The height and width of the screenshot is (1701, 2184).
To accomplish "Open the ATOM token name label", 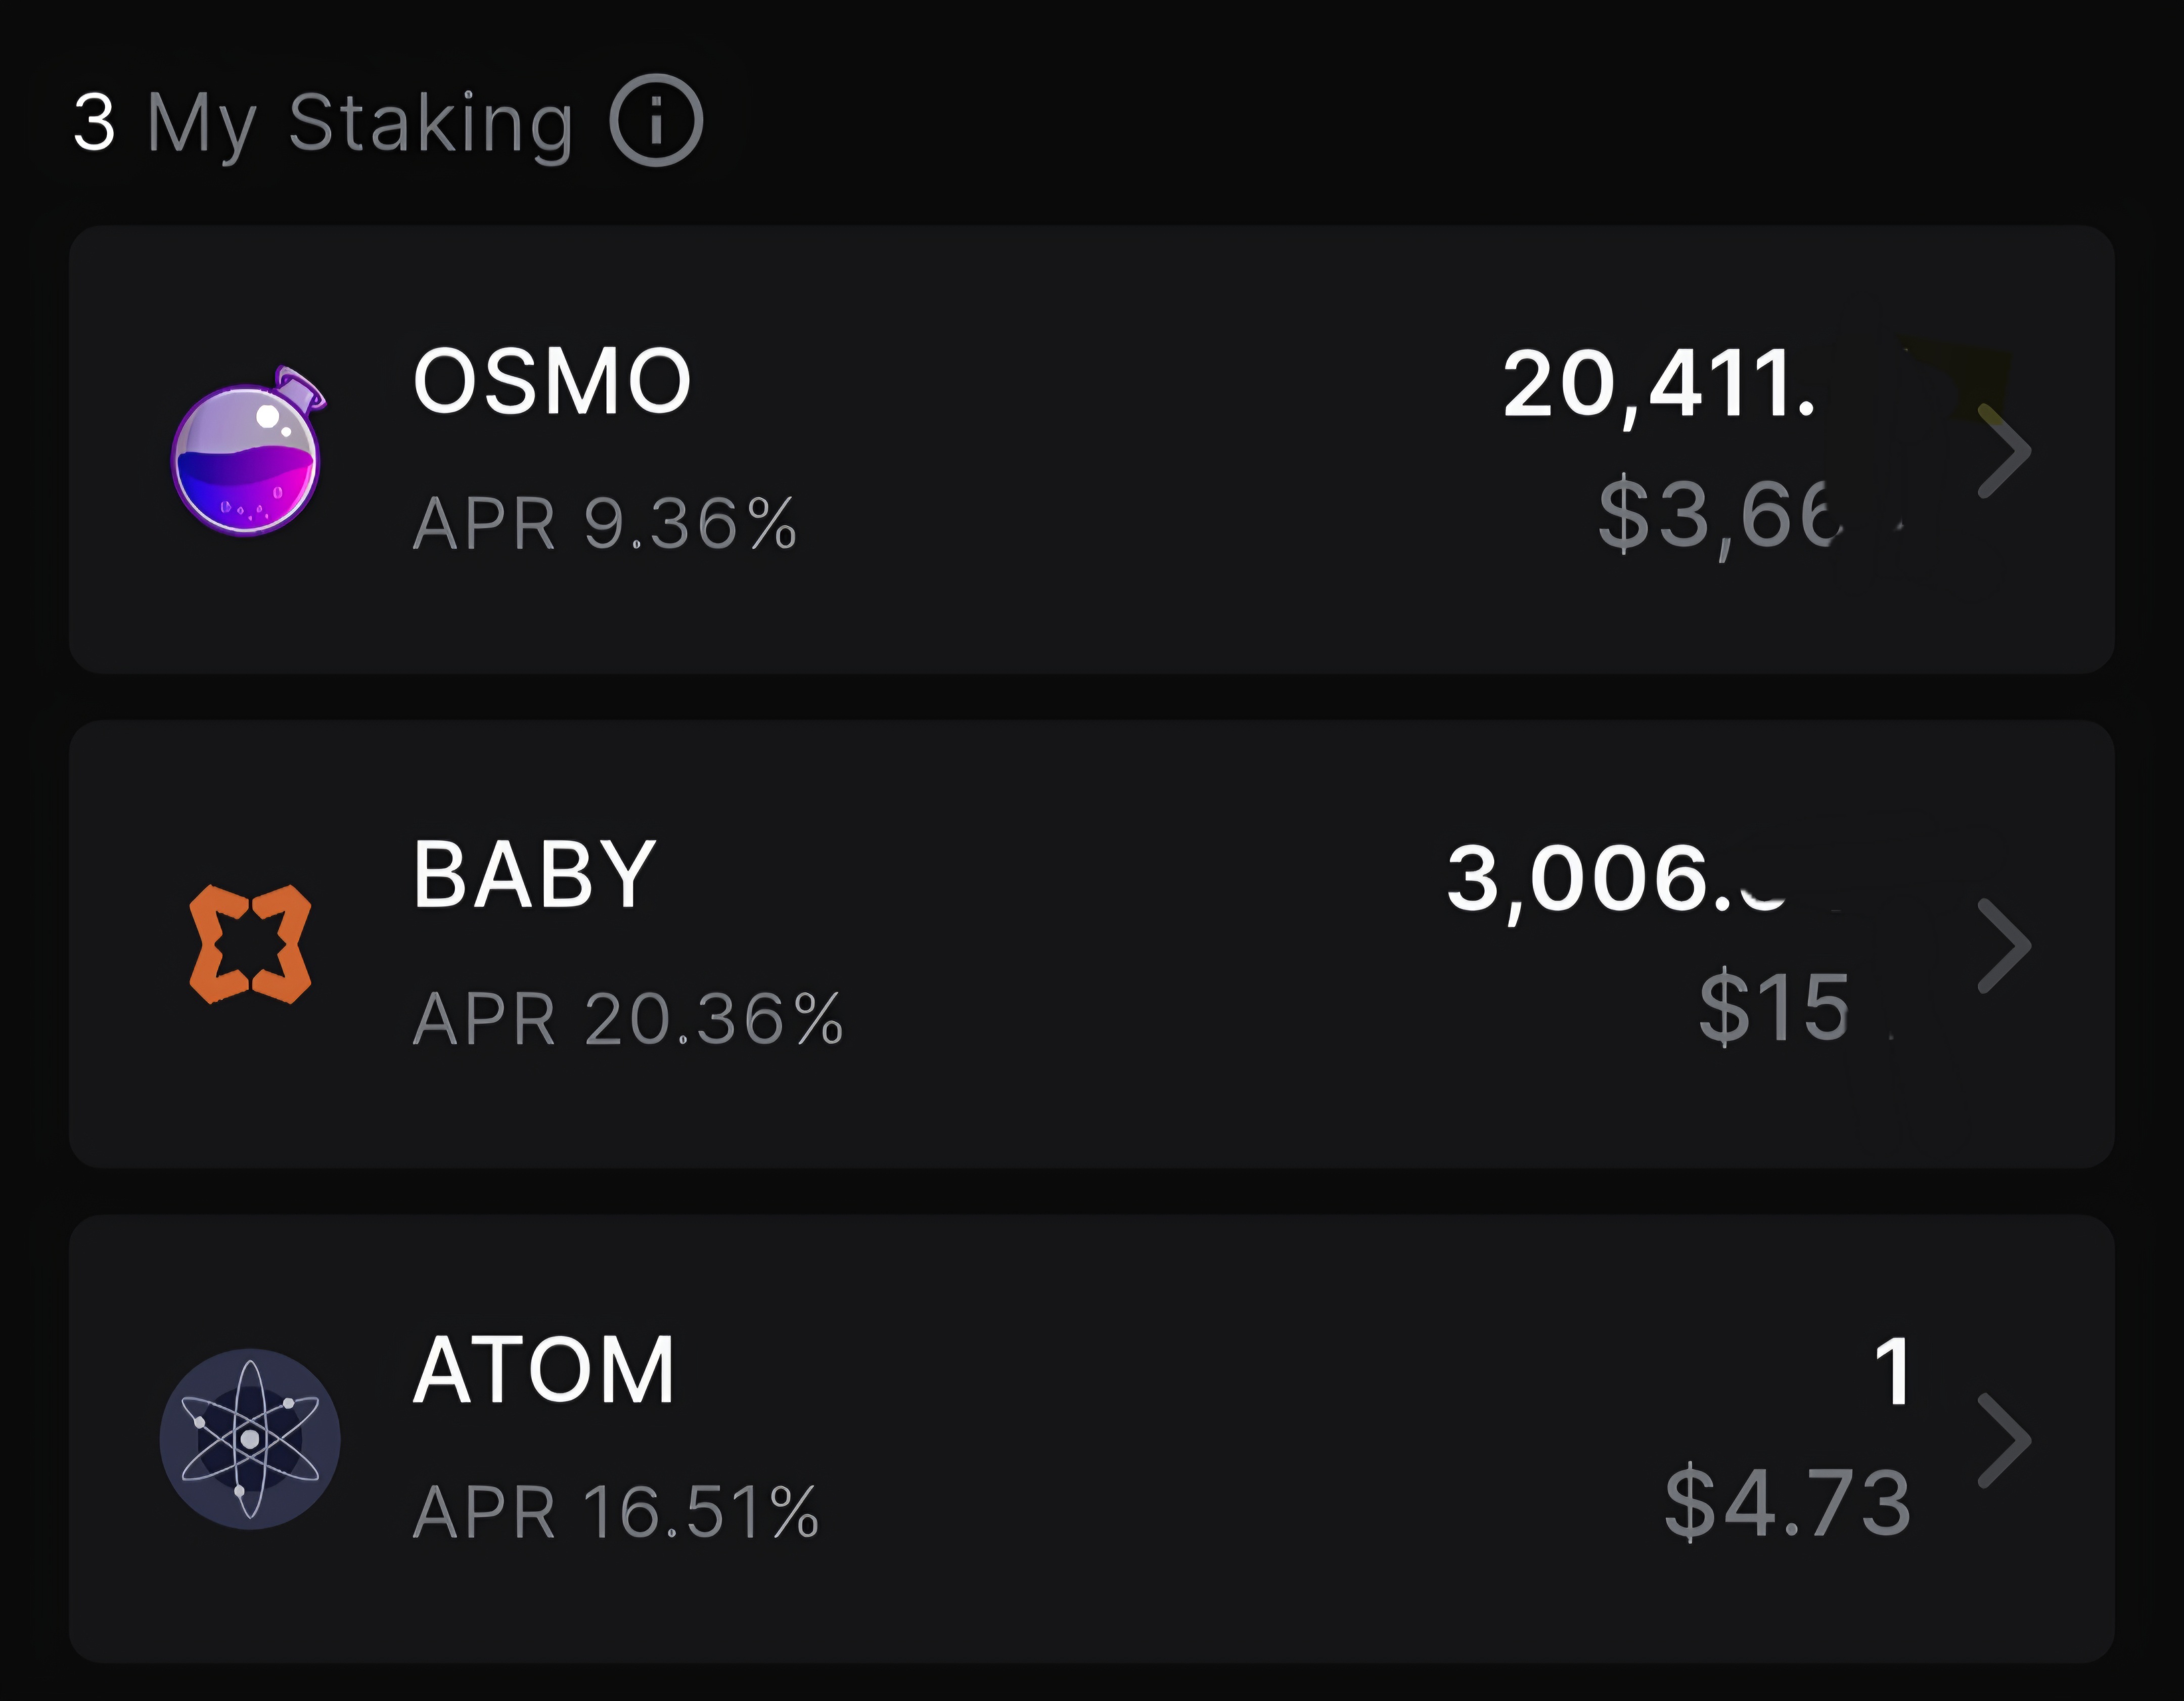I will tap(544, 1369).
